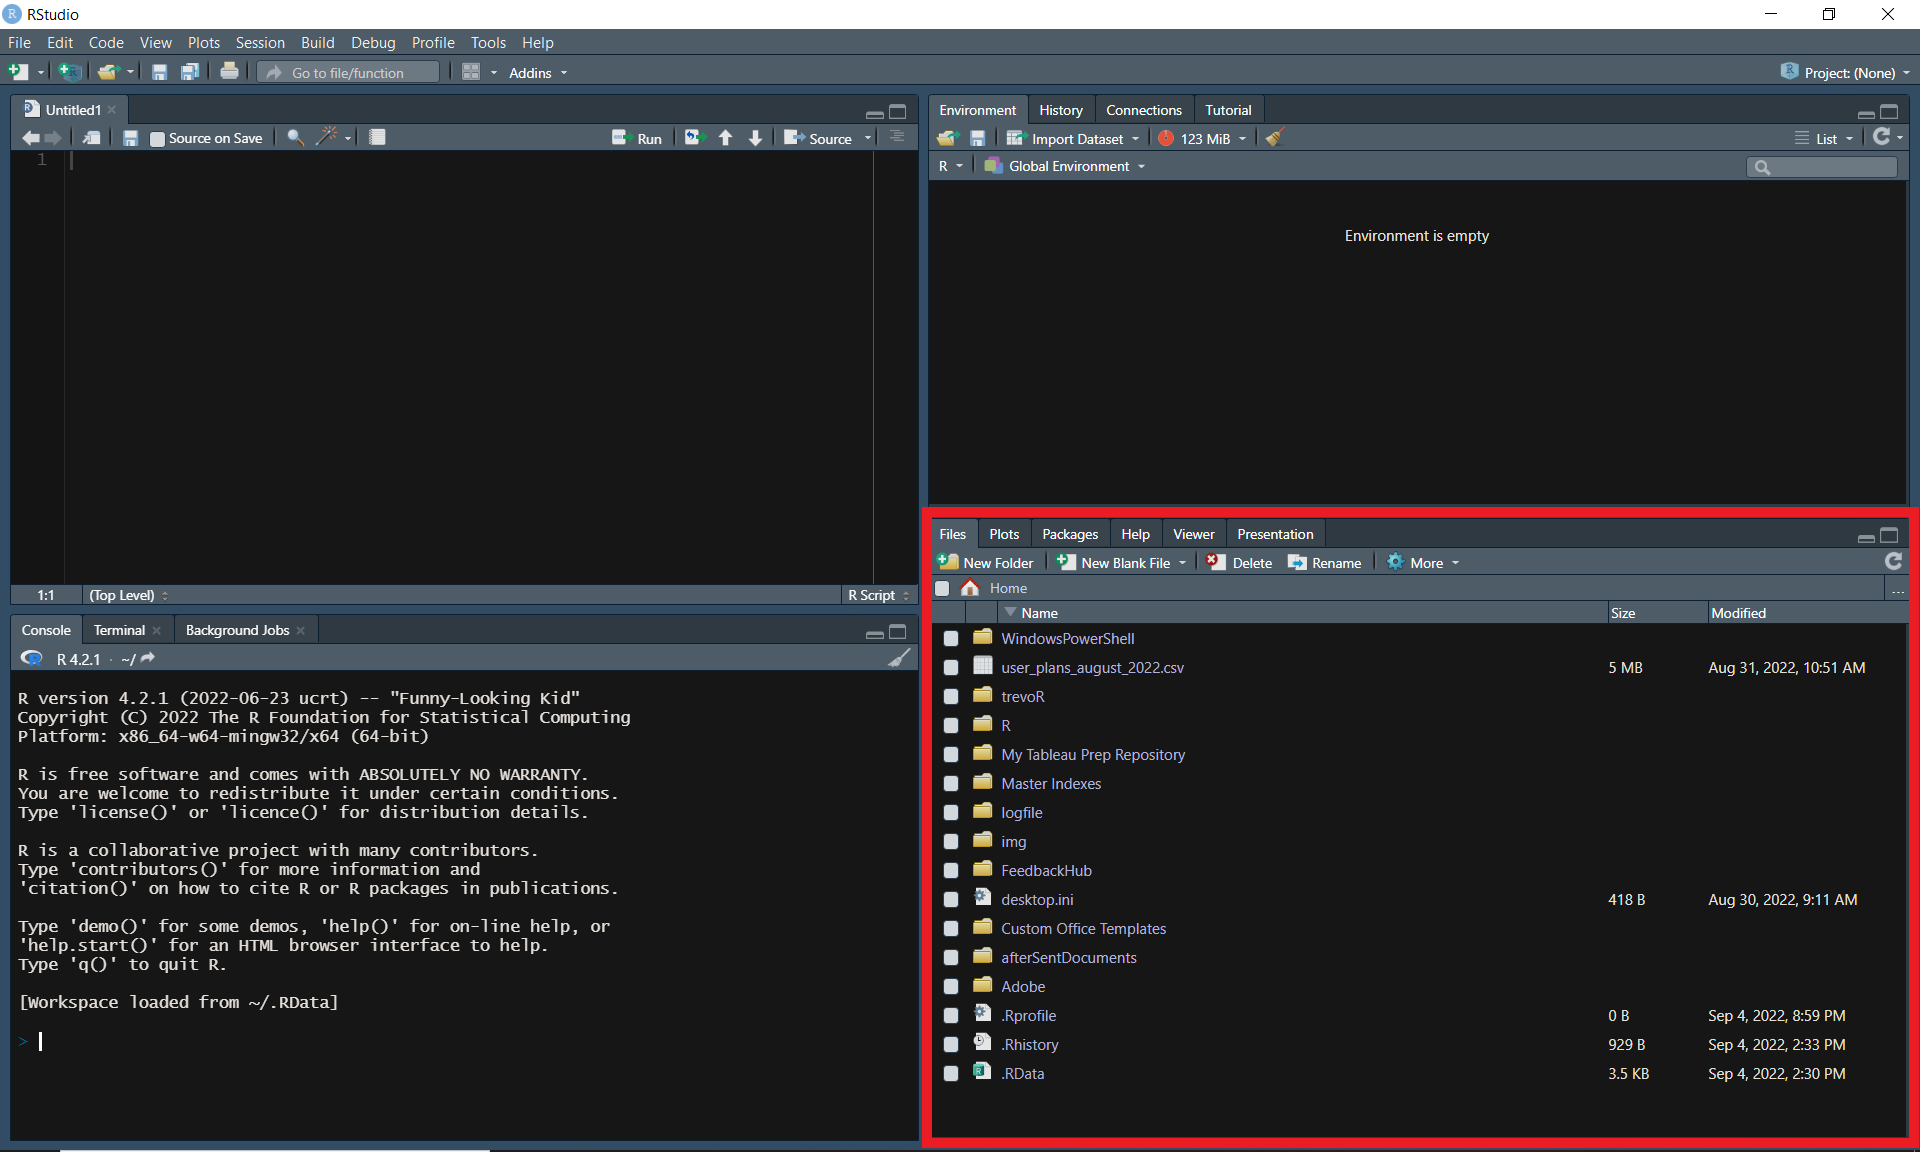Check the .RData file checkbox
1920x1152 pixels.
[951, 1074]
